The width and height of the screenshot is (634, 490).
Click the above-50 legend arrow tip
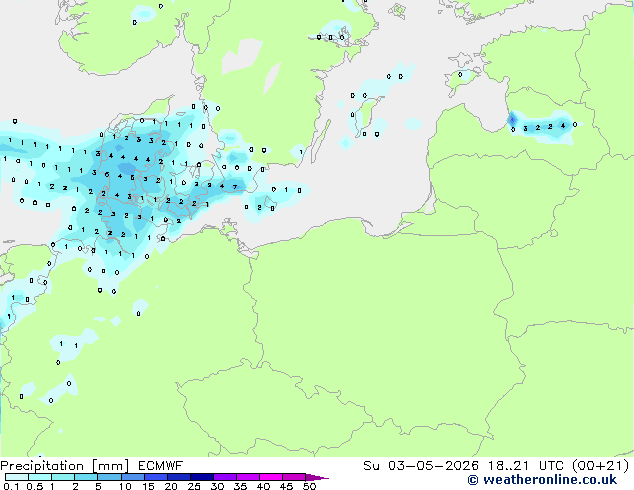coord(317,477)
